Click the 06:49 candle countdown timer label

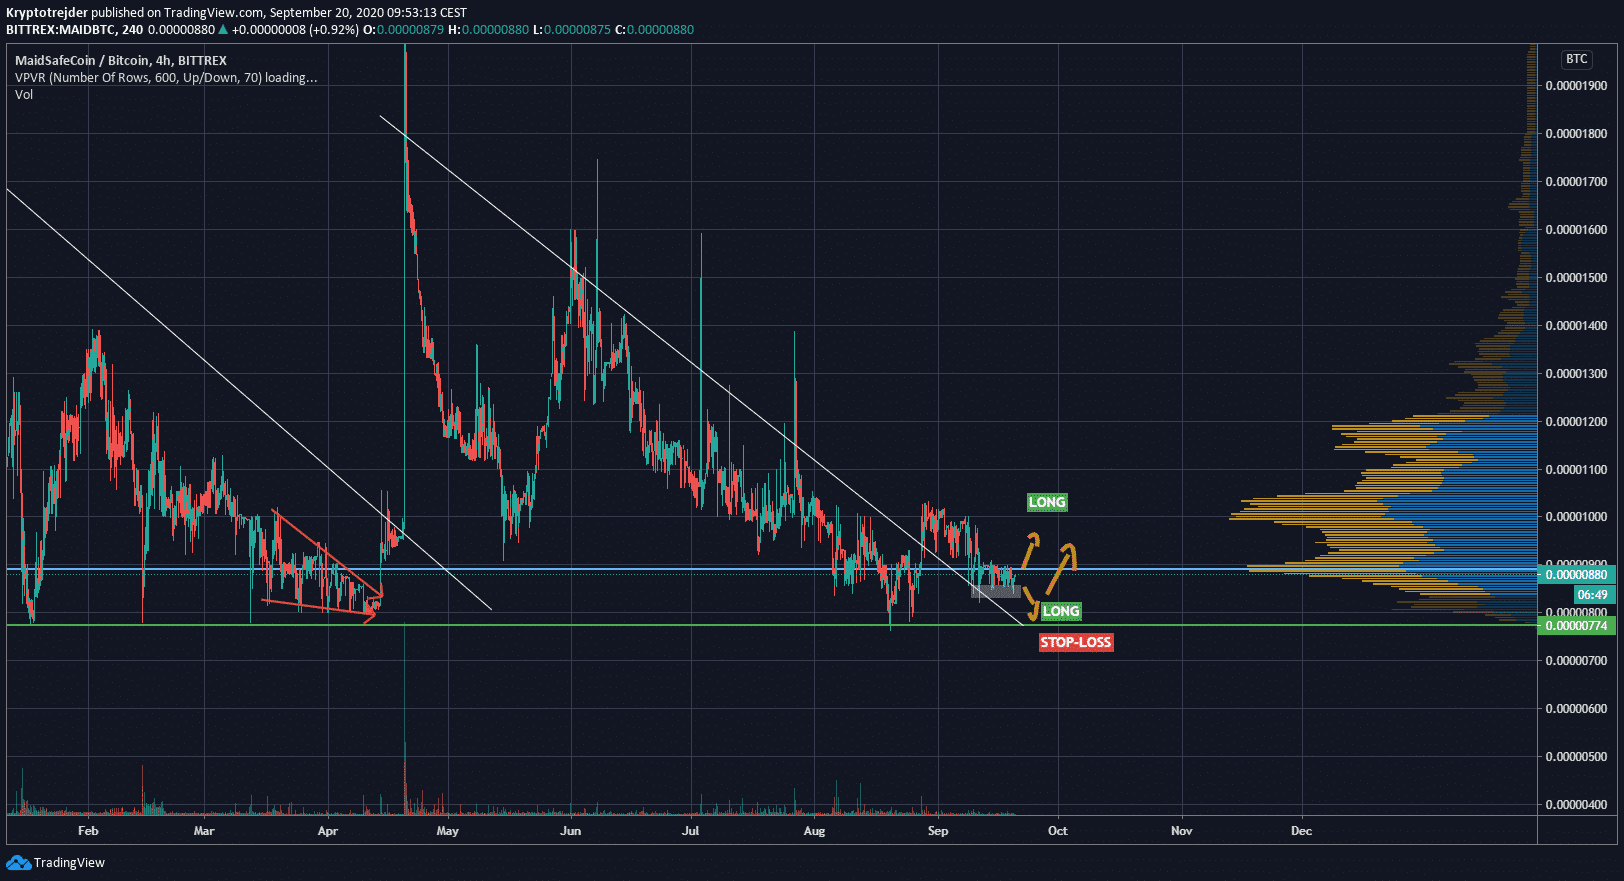tap(1591, 595)
